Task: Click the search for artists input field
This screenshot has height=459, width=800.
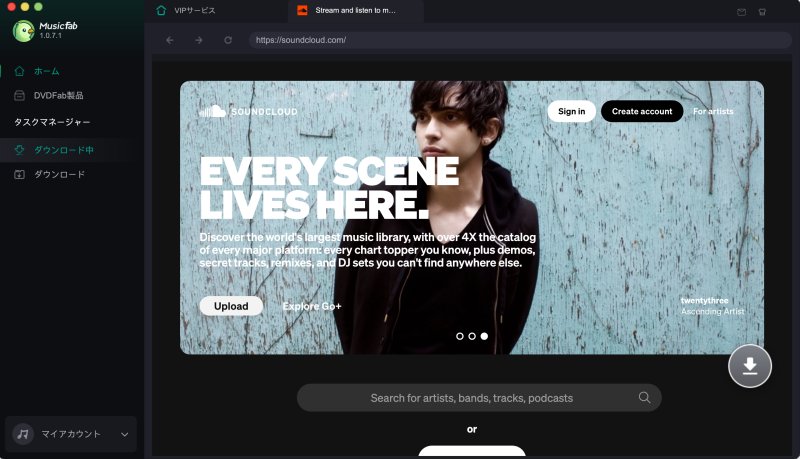Action: [479, 398]
